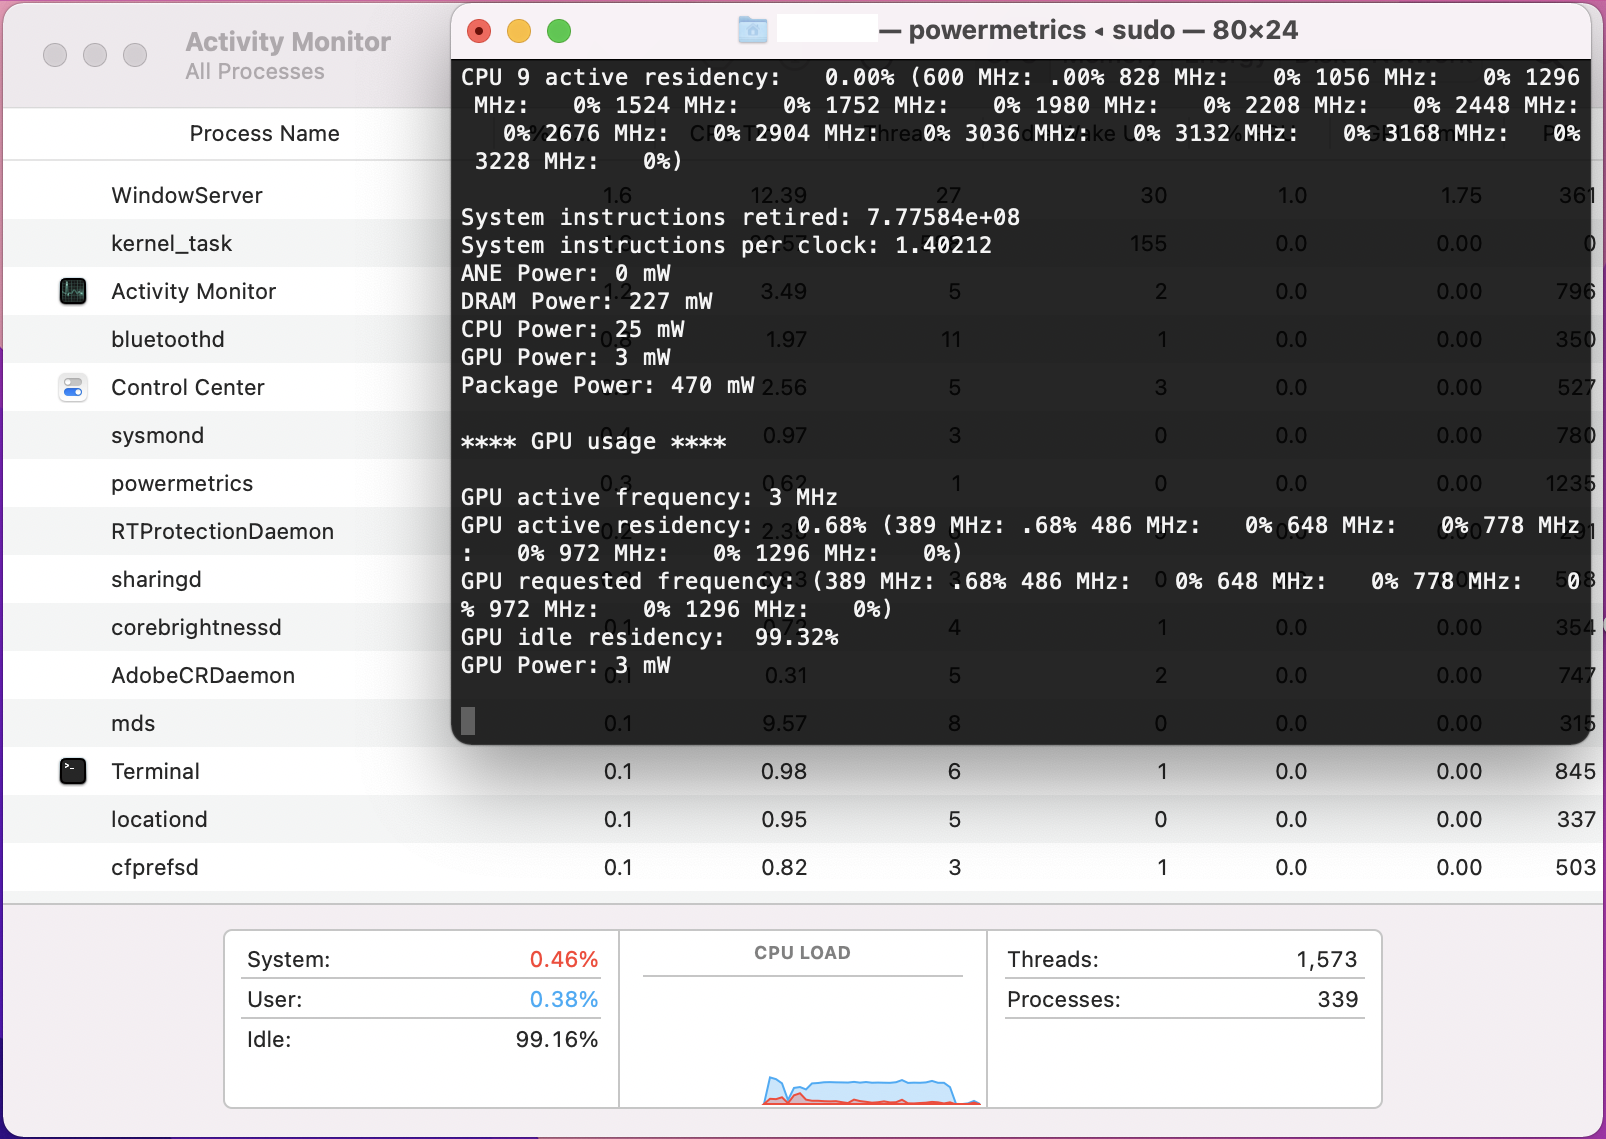Screen dimensions: 1606x1139
Task: Click the 'ANE Power: 0 mW' line
Action: click(565, 273)
